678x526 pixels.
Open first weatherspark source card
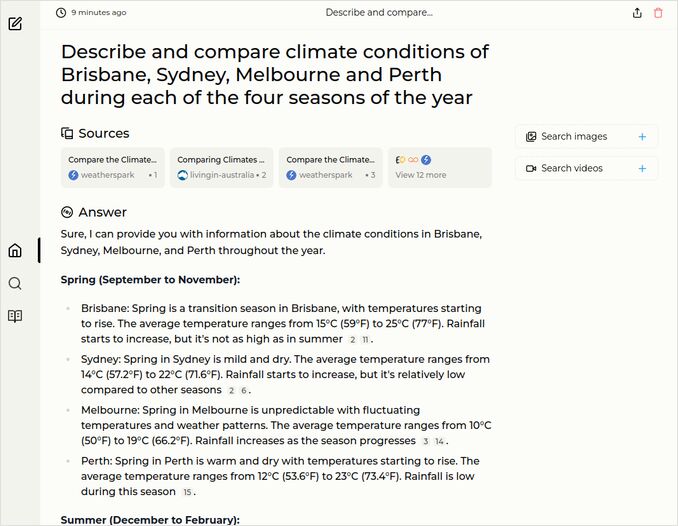pyautogui.click(x=112, y=168)
